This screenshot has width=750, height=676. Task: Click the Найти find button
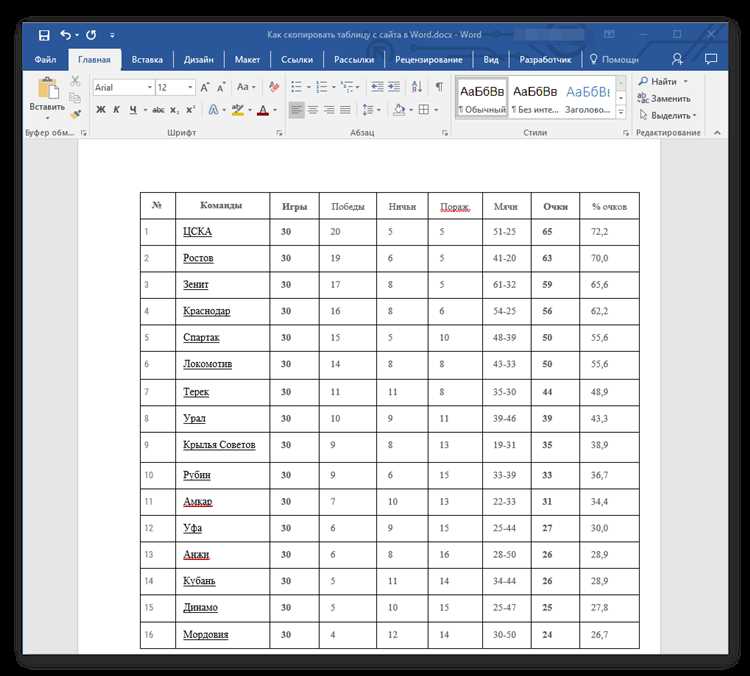click(658, 82)
